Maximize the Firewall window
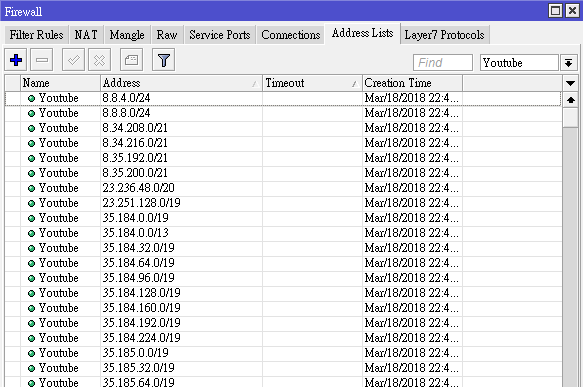Image resolution: width=583 pixels, height=387 pixels. point(555,10)
